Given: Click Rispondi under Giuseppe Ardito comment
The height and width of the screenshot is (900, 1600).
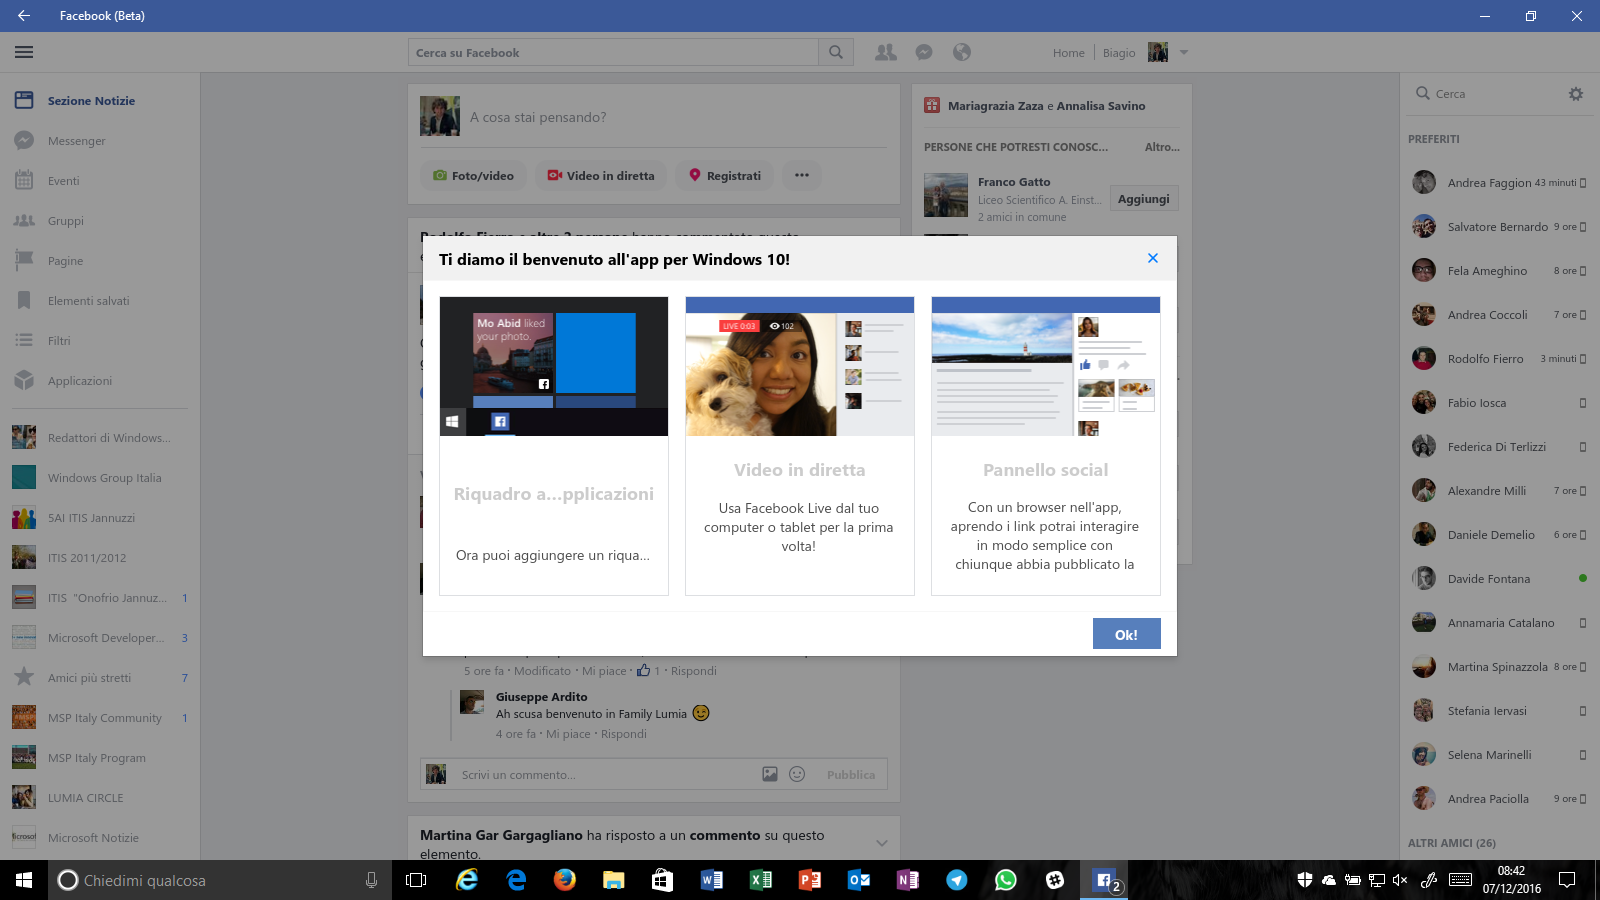Looking at the screenshot, I should click(x=624, y=734).
